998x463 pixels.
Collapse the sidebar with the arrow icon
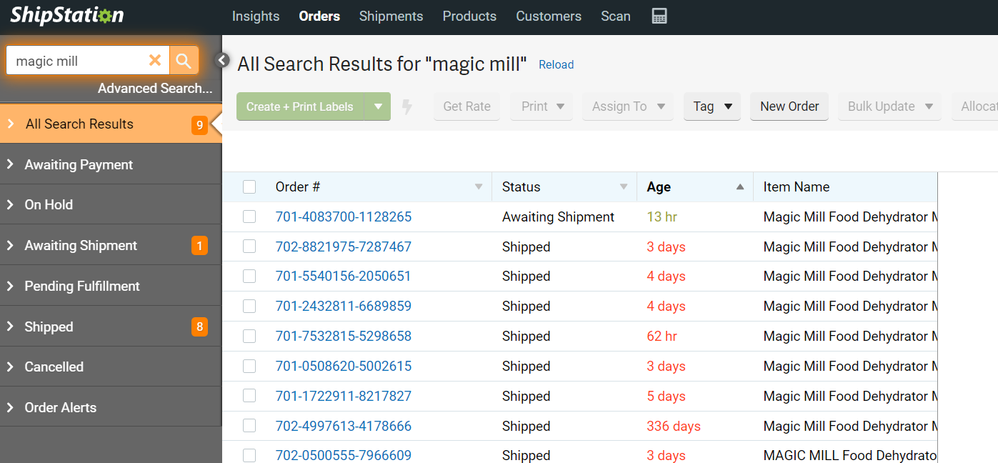click(223, 60)
